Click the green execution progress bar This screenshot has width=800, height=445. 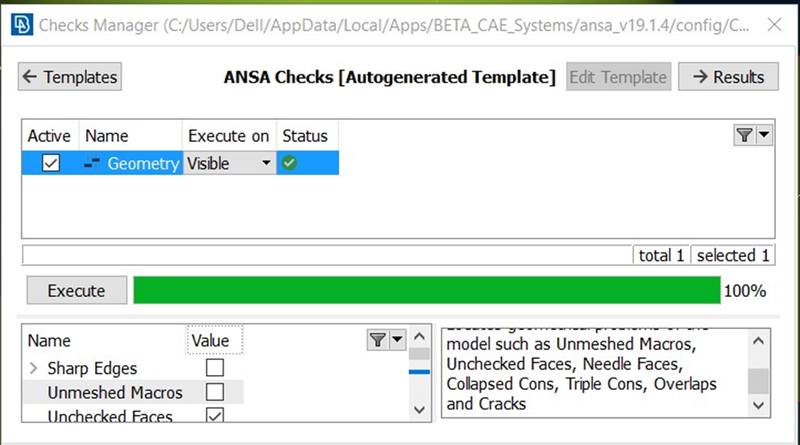click(x=427, y=290)
